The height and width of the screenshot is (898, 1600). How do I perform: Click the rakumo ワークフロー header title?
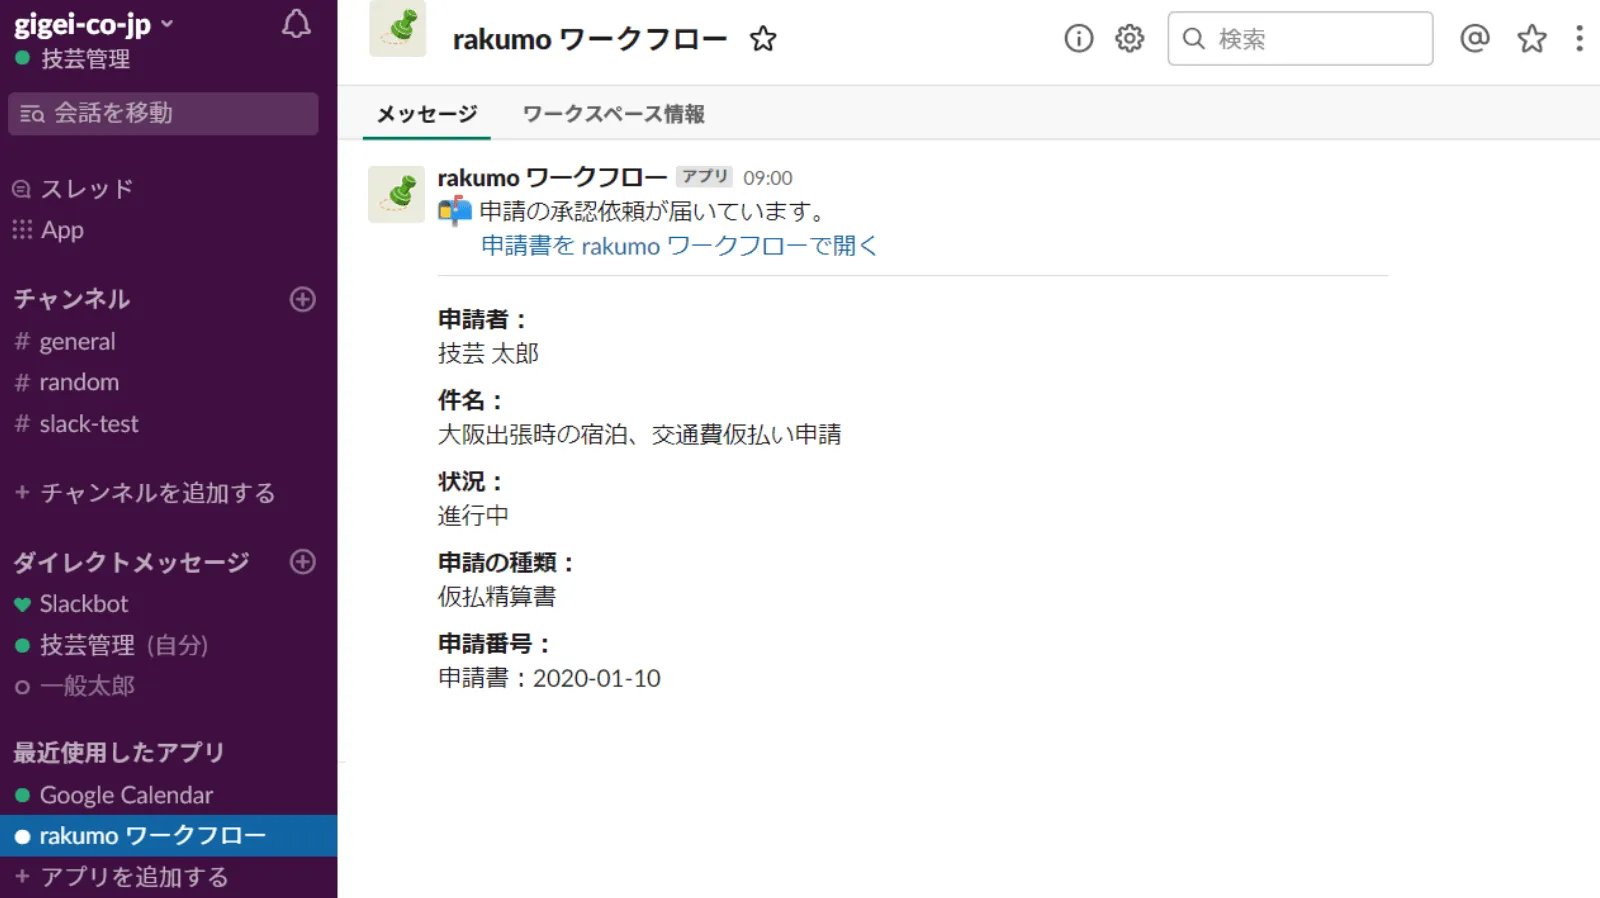(590, 39)
